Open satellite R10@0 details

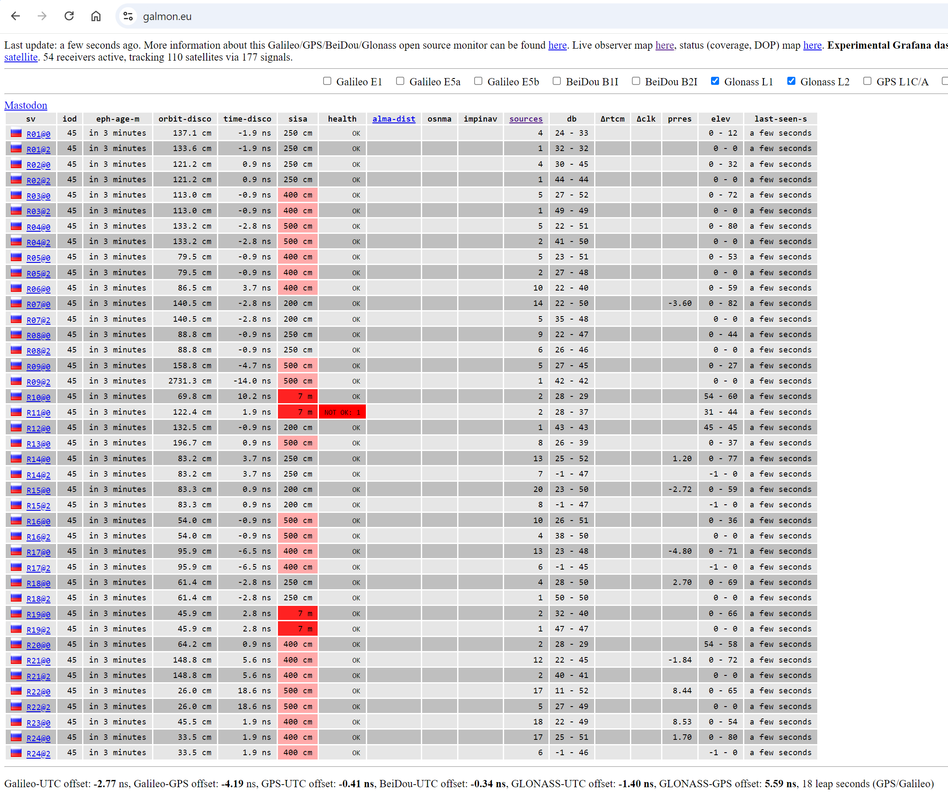click(x=39, y=397)
